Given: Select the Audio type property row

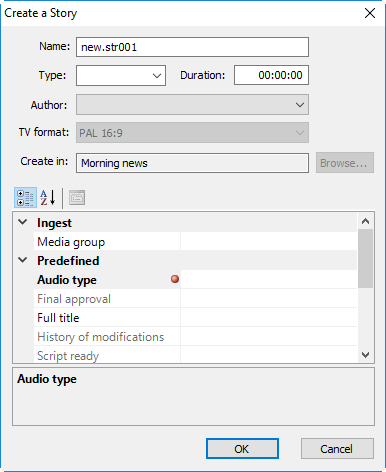Looking at the screenshot, I should tap(195, 279).
